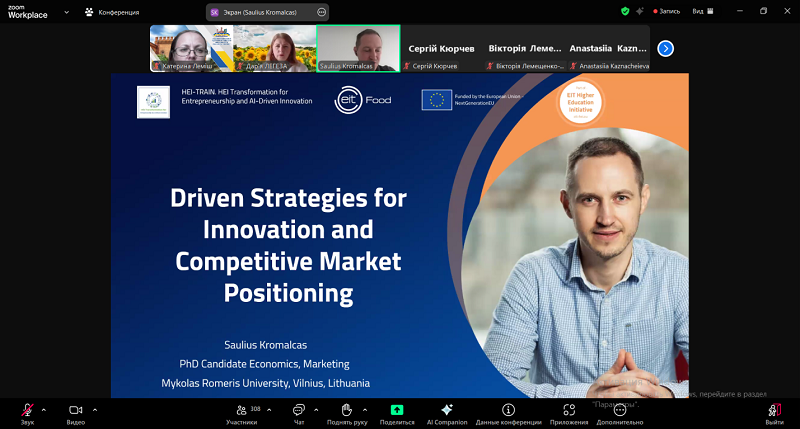Screen dimensions: 800x429
Task: Open the Zoom Workplace dropdown arrow
Action: (66, 12)
